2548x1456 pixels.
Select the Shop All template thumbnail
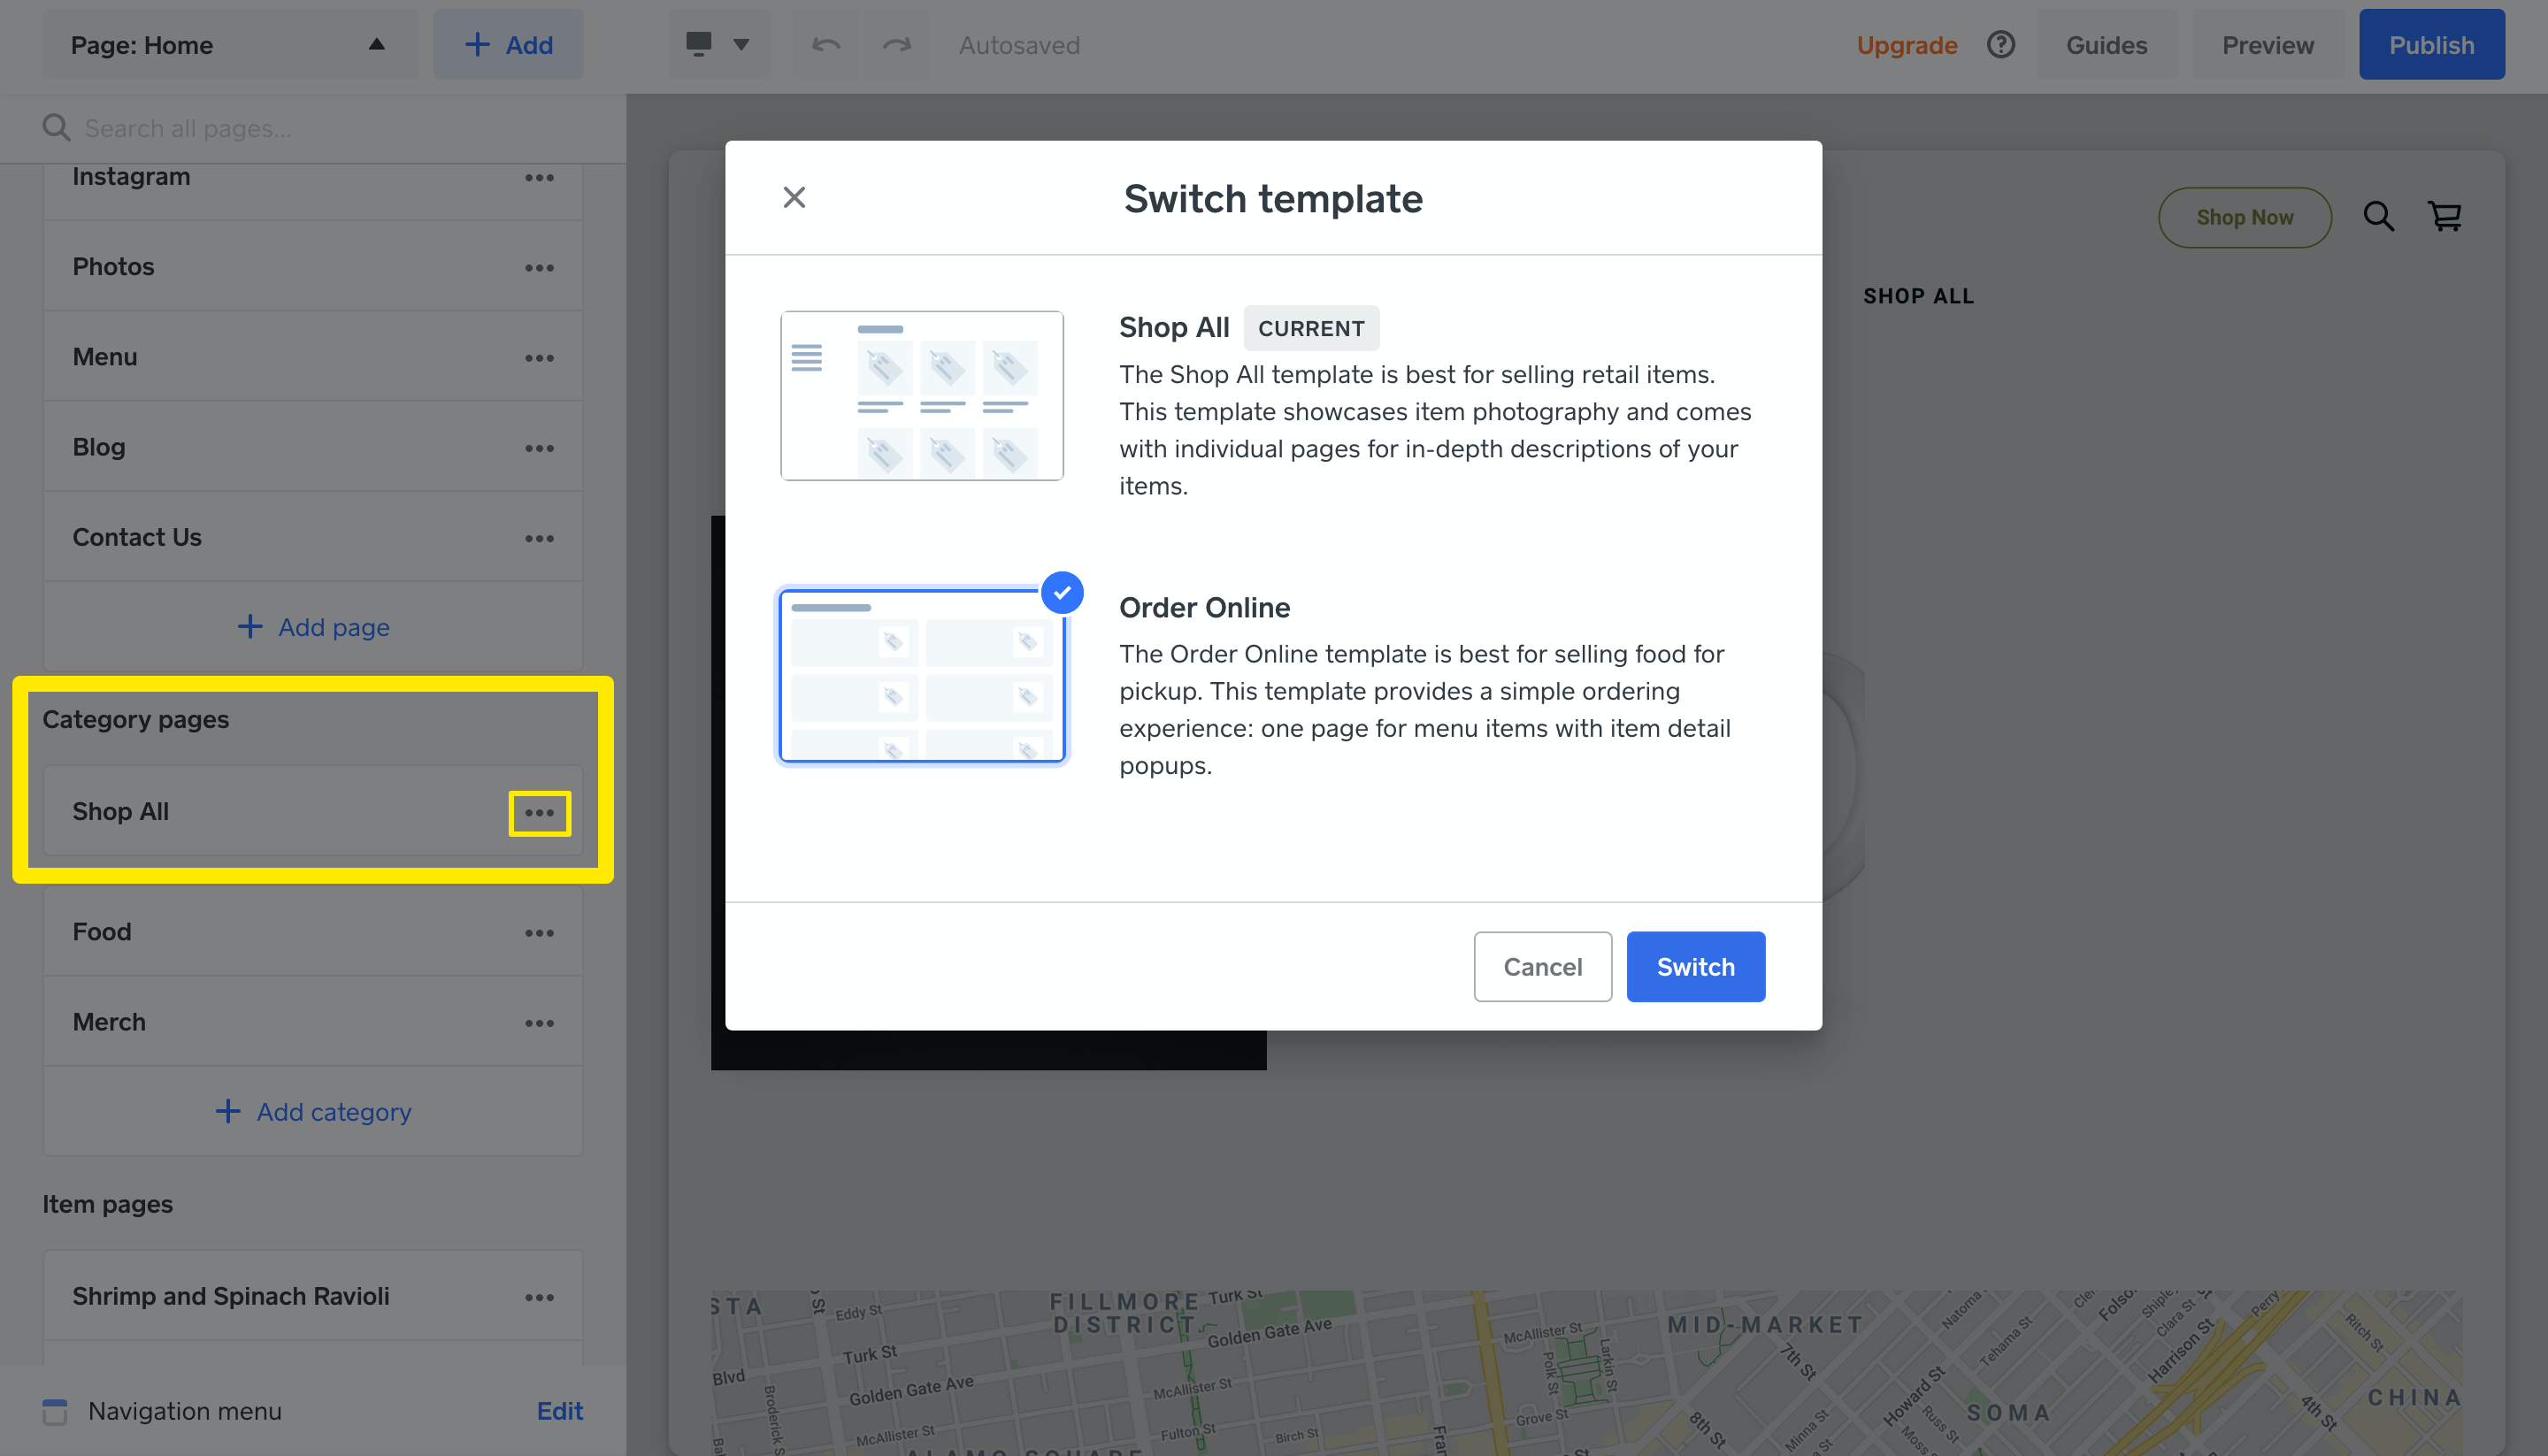tap(921, 395)
